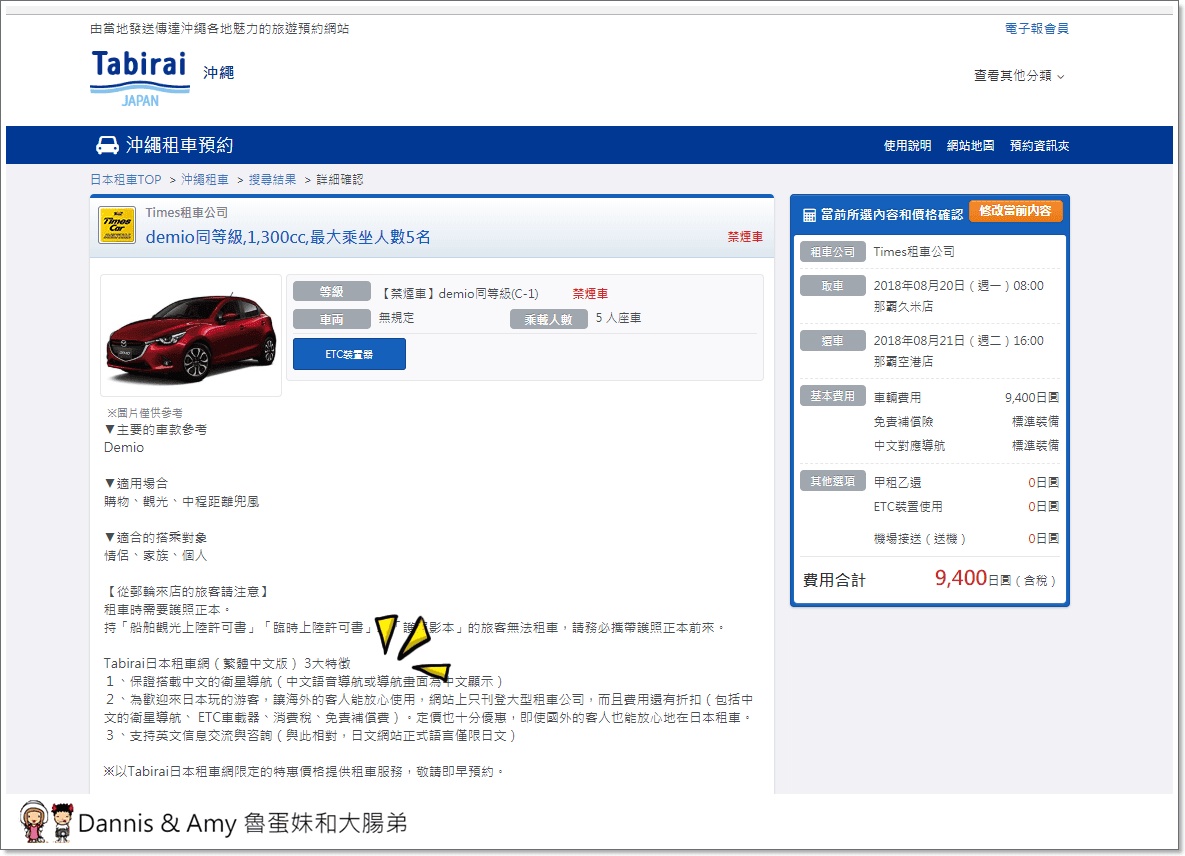Image resolution: width=1185 pixels, height=856 pixels.
Task: Click the car icon beside 沖繩租車預約
Action: [107, 145]
